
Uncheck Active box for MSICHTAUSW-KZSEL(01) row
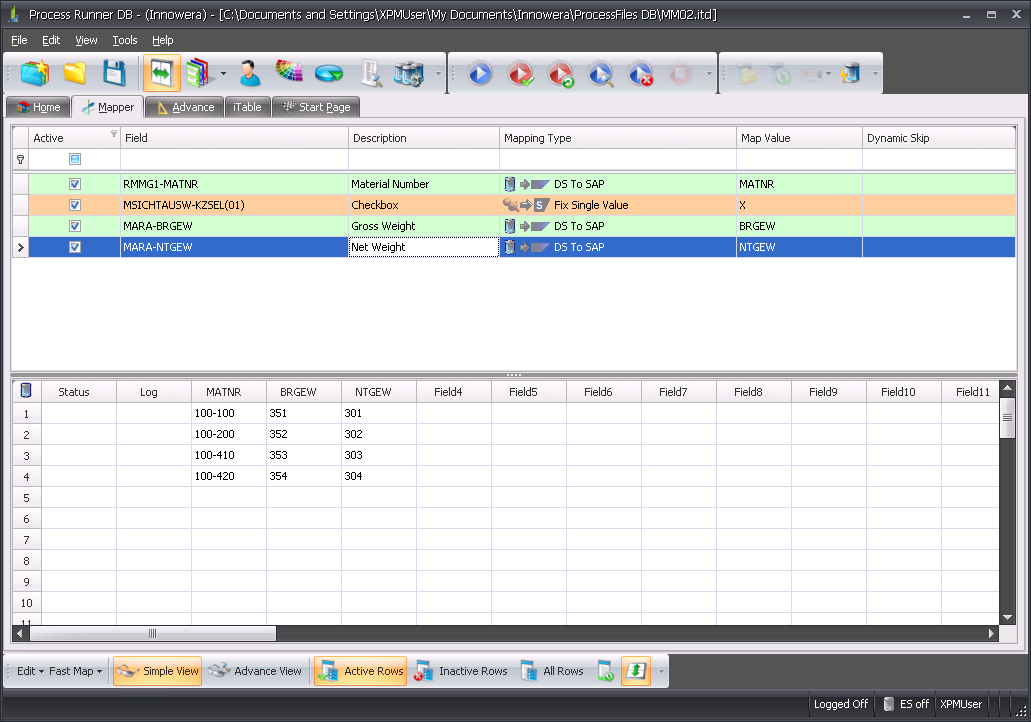point(75,205)
